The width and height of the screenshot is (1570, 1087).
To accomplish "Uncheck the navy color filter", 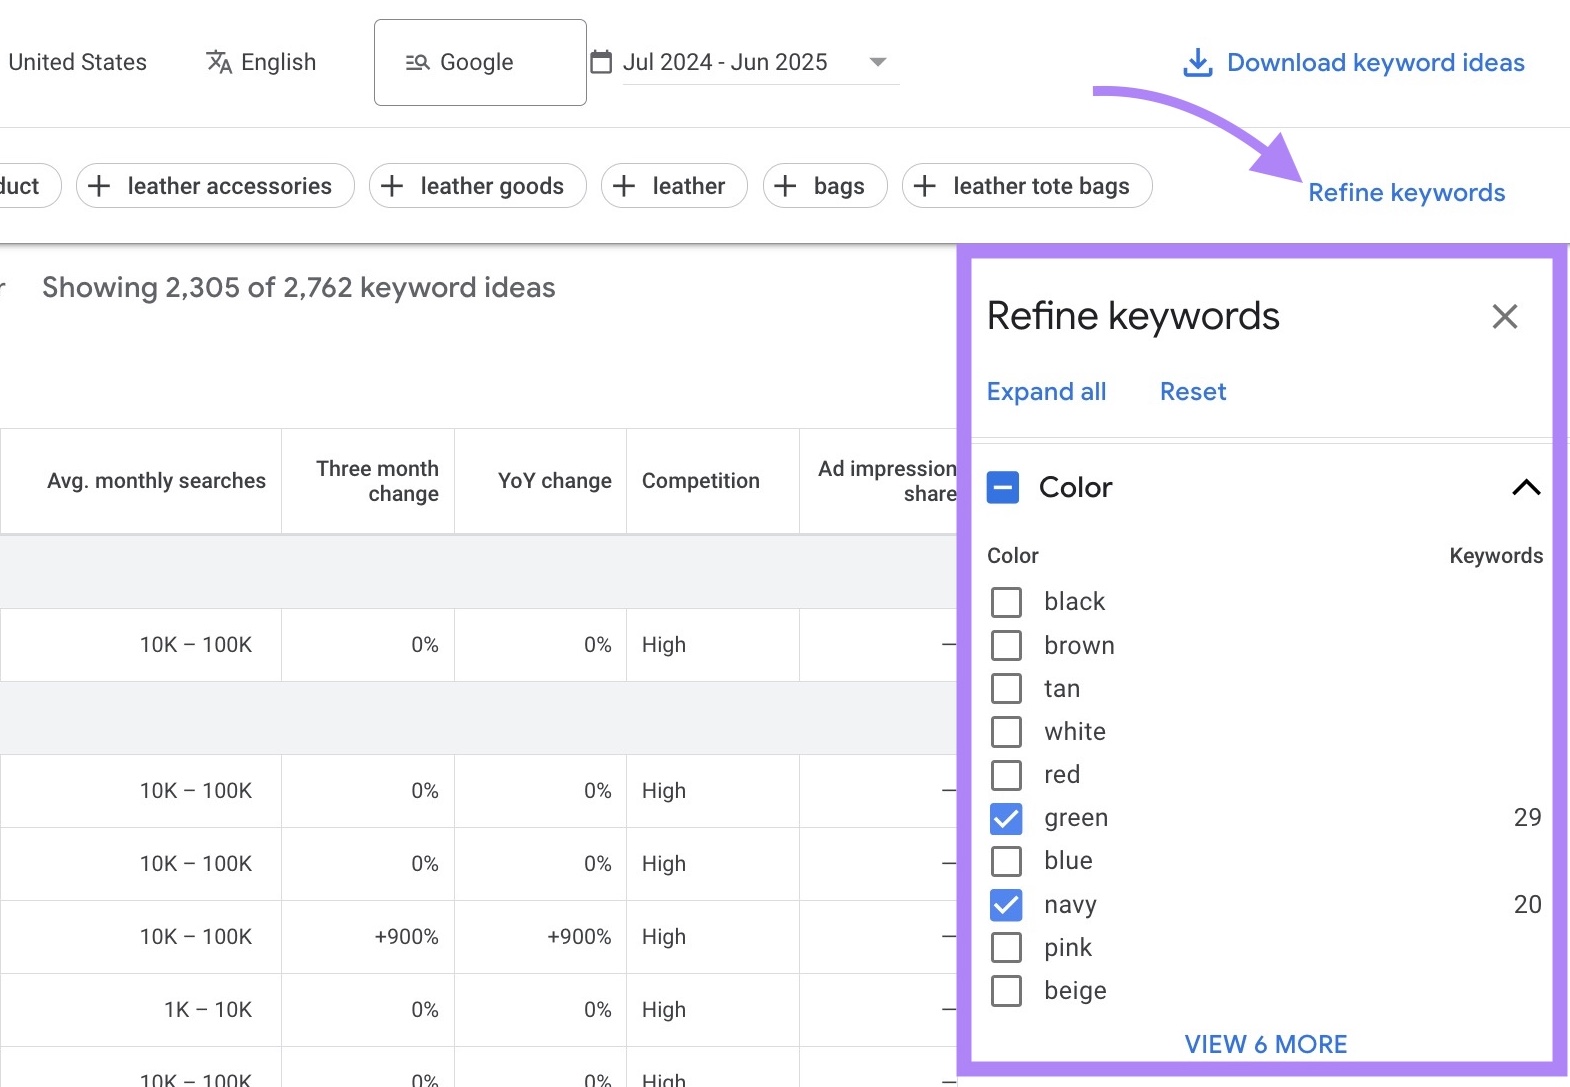I will point(1006,905).
